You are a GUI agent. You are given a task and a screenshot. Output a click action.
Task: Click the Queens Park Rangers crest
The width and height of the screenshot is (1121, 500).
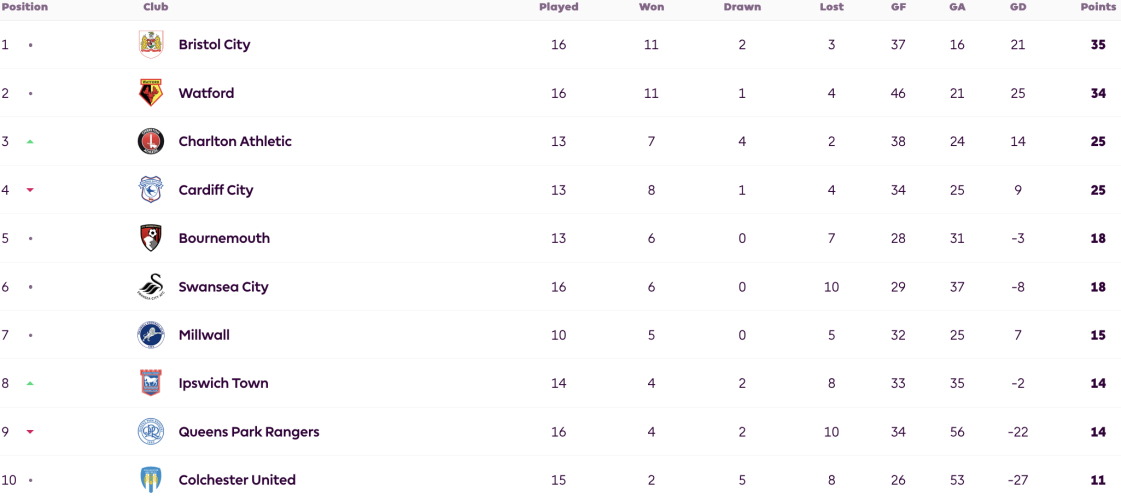(151, 432)
